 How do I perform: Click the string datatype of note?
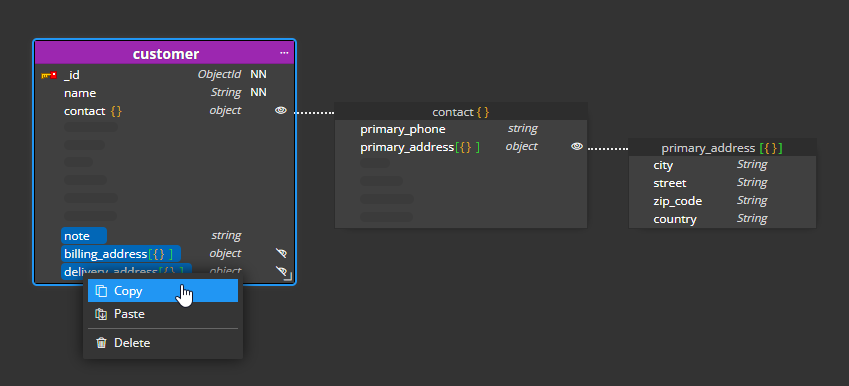[x=226, y=235]
